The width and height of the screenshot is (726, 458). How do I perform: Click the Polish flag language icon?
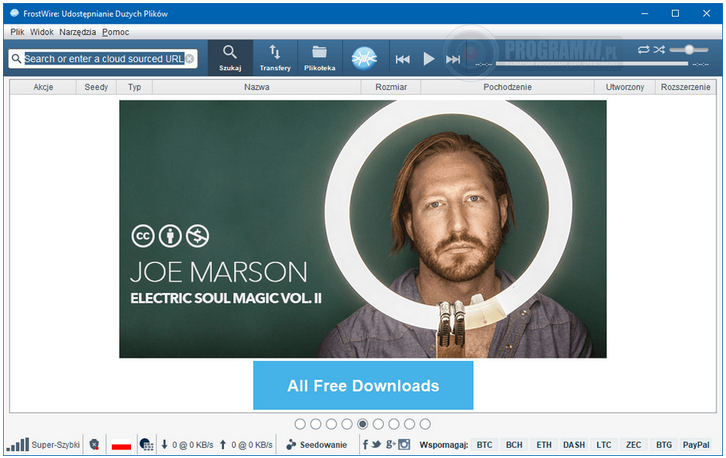click(x=121, y=445)
